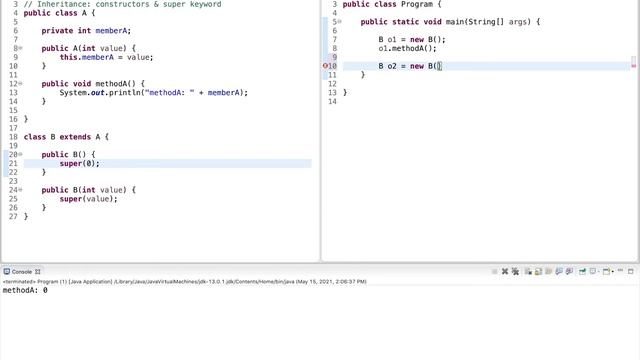640x360 pixels.
Task: Click the Inheritance comment on line 3
Action: click(x=122, y=4)
